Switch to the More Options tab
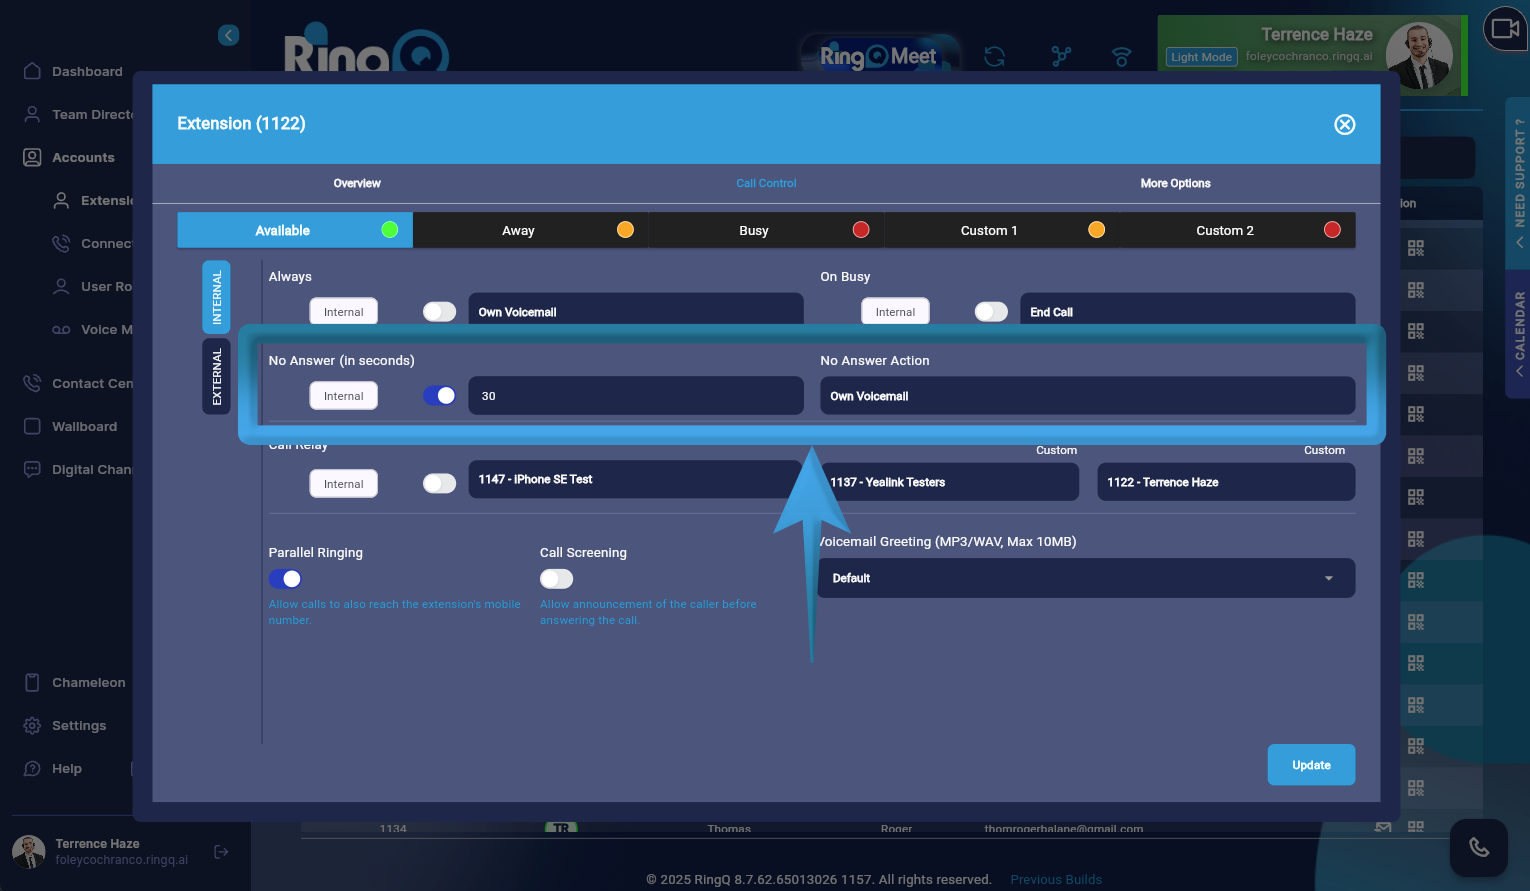The image size is (1530, 891). click(x=1175, y=183)
